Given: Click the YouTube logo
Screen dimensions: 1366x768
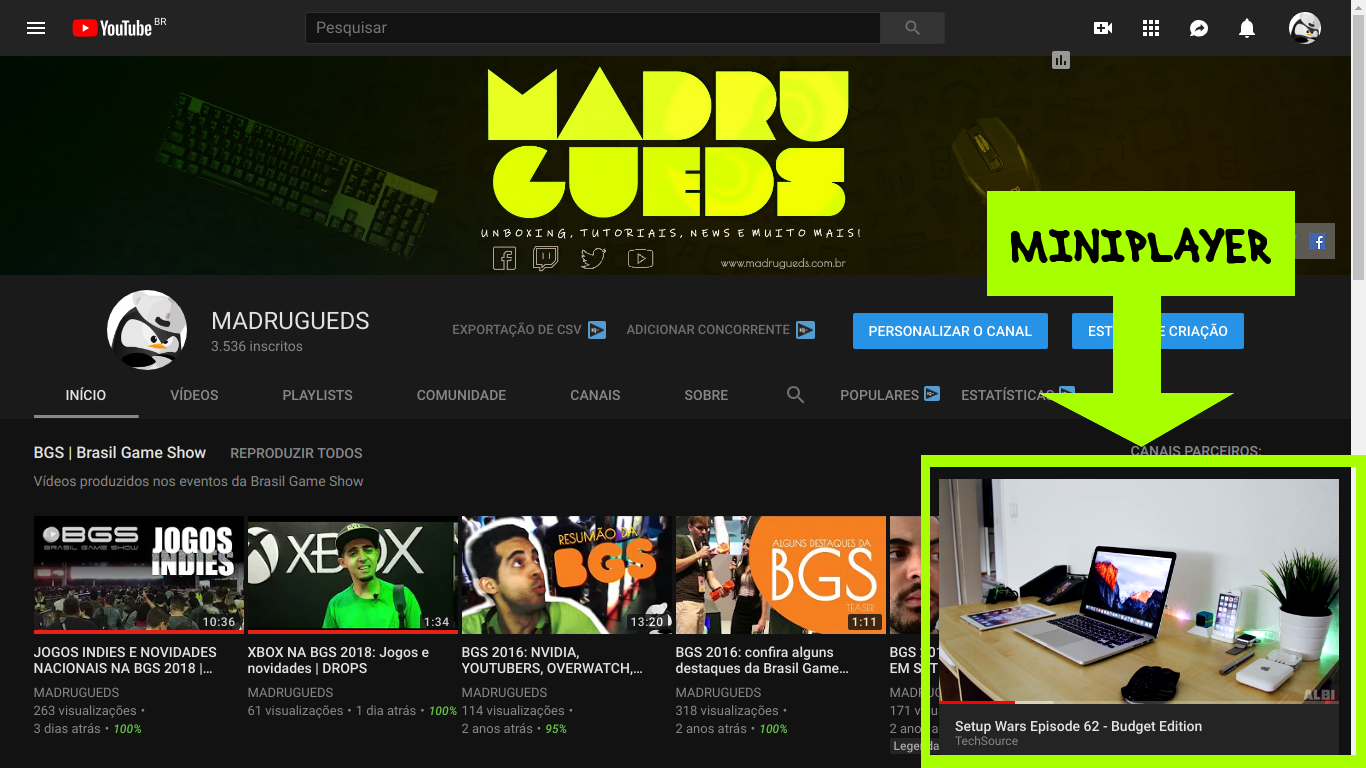Looking at the screenshot, I should pyautogui.click(x=110, y=27).
